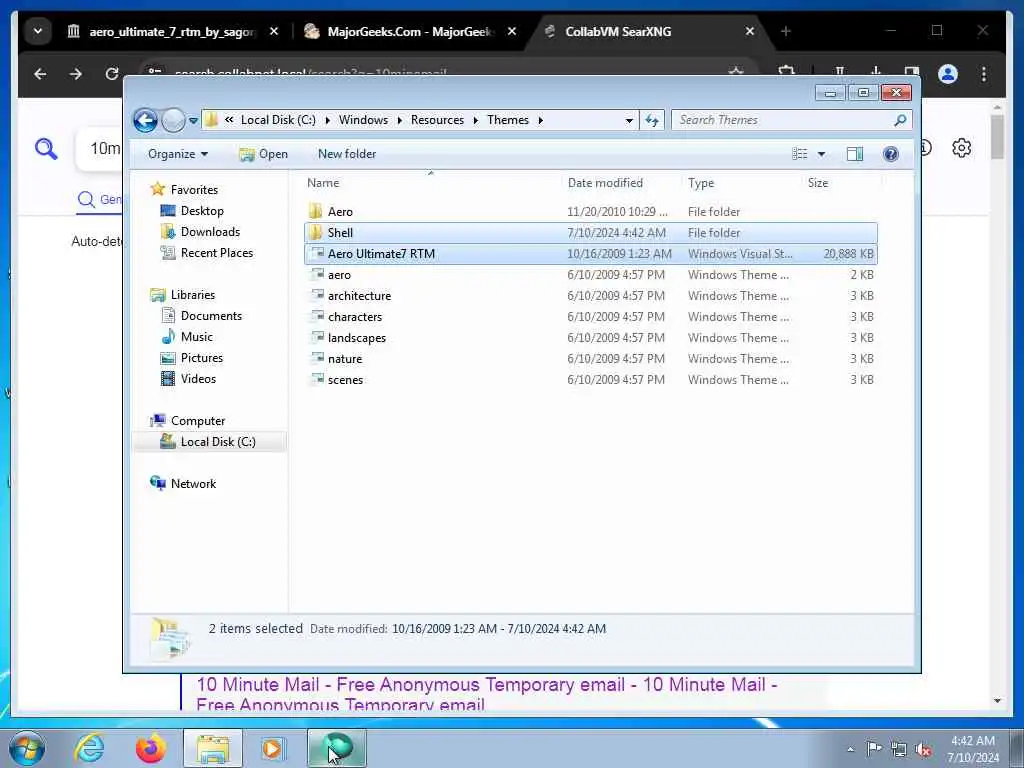Open the Organize menu
Image resolution: width=1024 pixels, height=768 pixels.
178,154
